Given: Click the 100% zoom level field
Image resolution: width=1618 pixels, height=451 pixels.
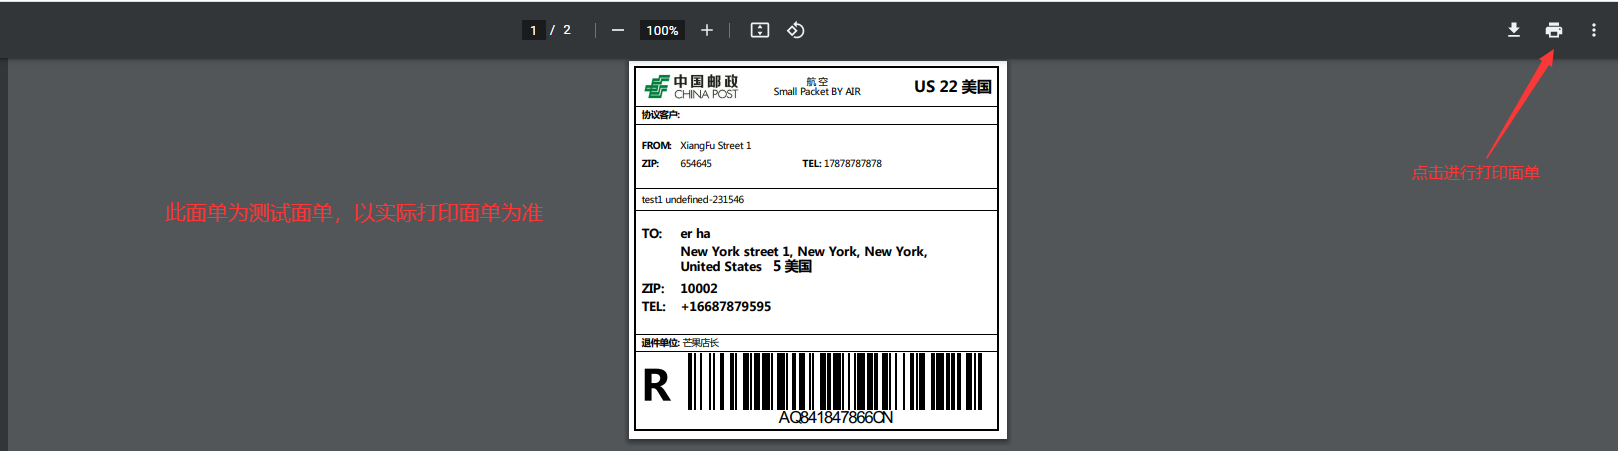Looking at the screenshot, I should [662, 30].
